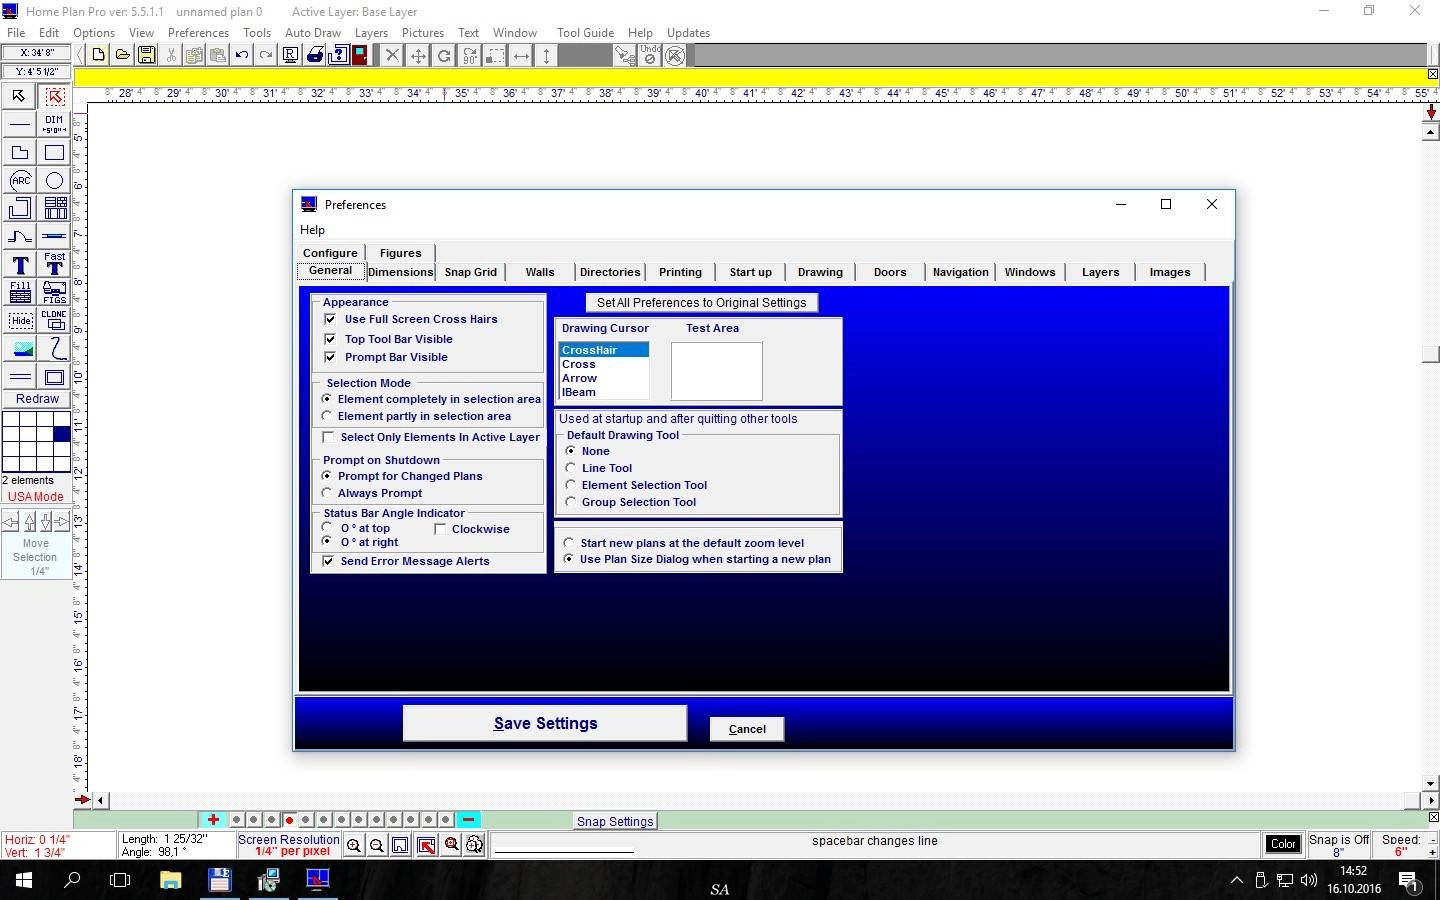Screen dimensions: 1440x900
Task: Click the Cancel button
Action: pyautogui.click(x=747, y=729)
